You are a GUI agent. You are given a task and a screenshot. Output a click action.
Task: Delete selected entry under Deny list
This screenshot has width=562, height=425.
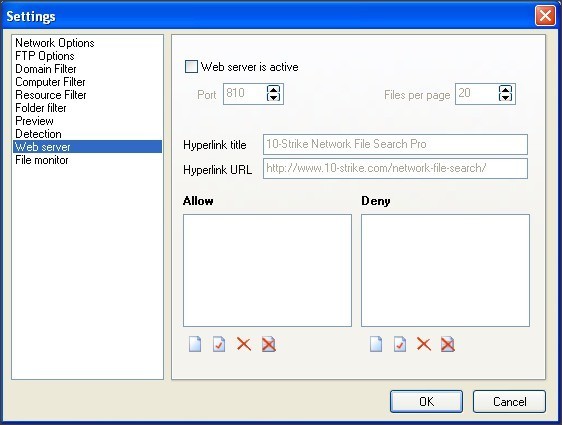click(x=424, y=344)
